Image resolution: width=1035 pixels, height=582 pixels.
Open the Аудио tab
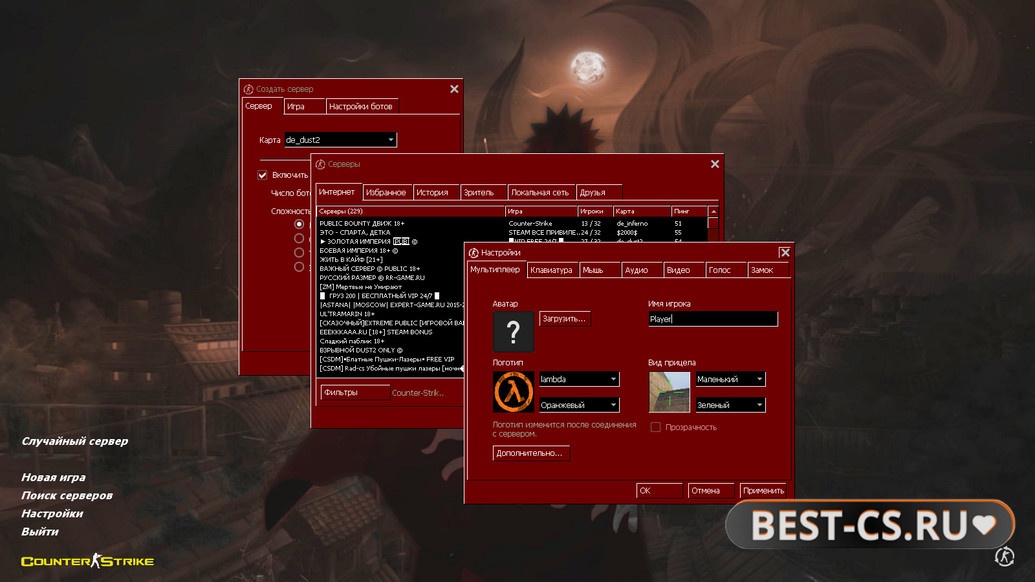point(642,270)
